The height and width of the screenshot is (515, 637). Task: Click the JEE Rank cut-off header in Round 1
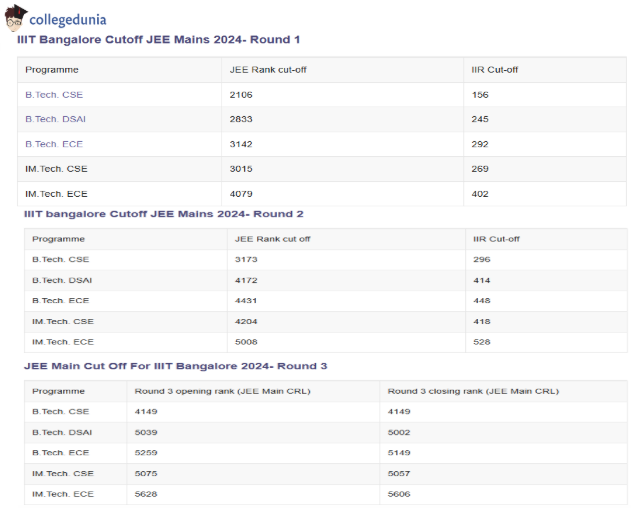(x=265, y=70)
